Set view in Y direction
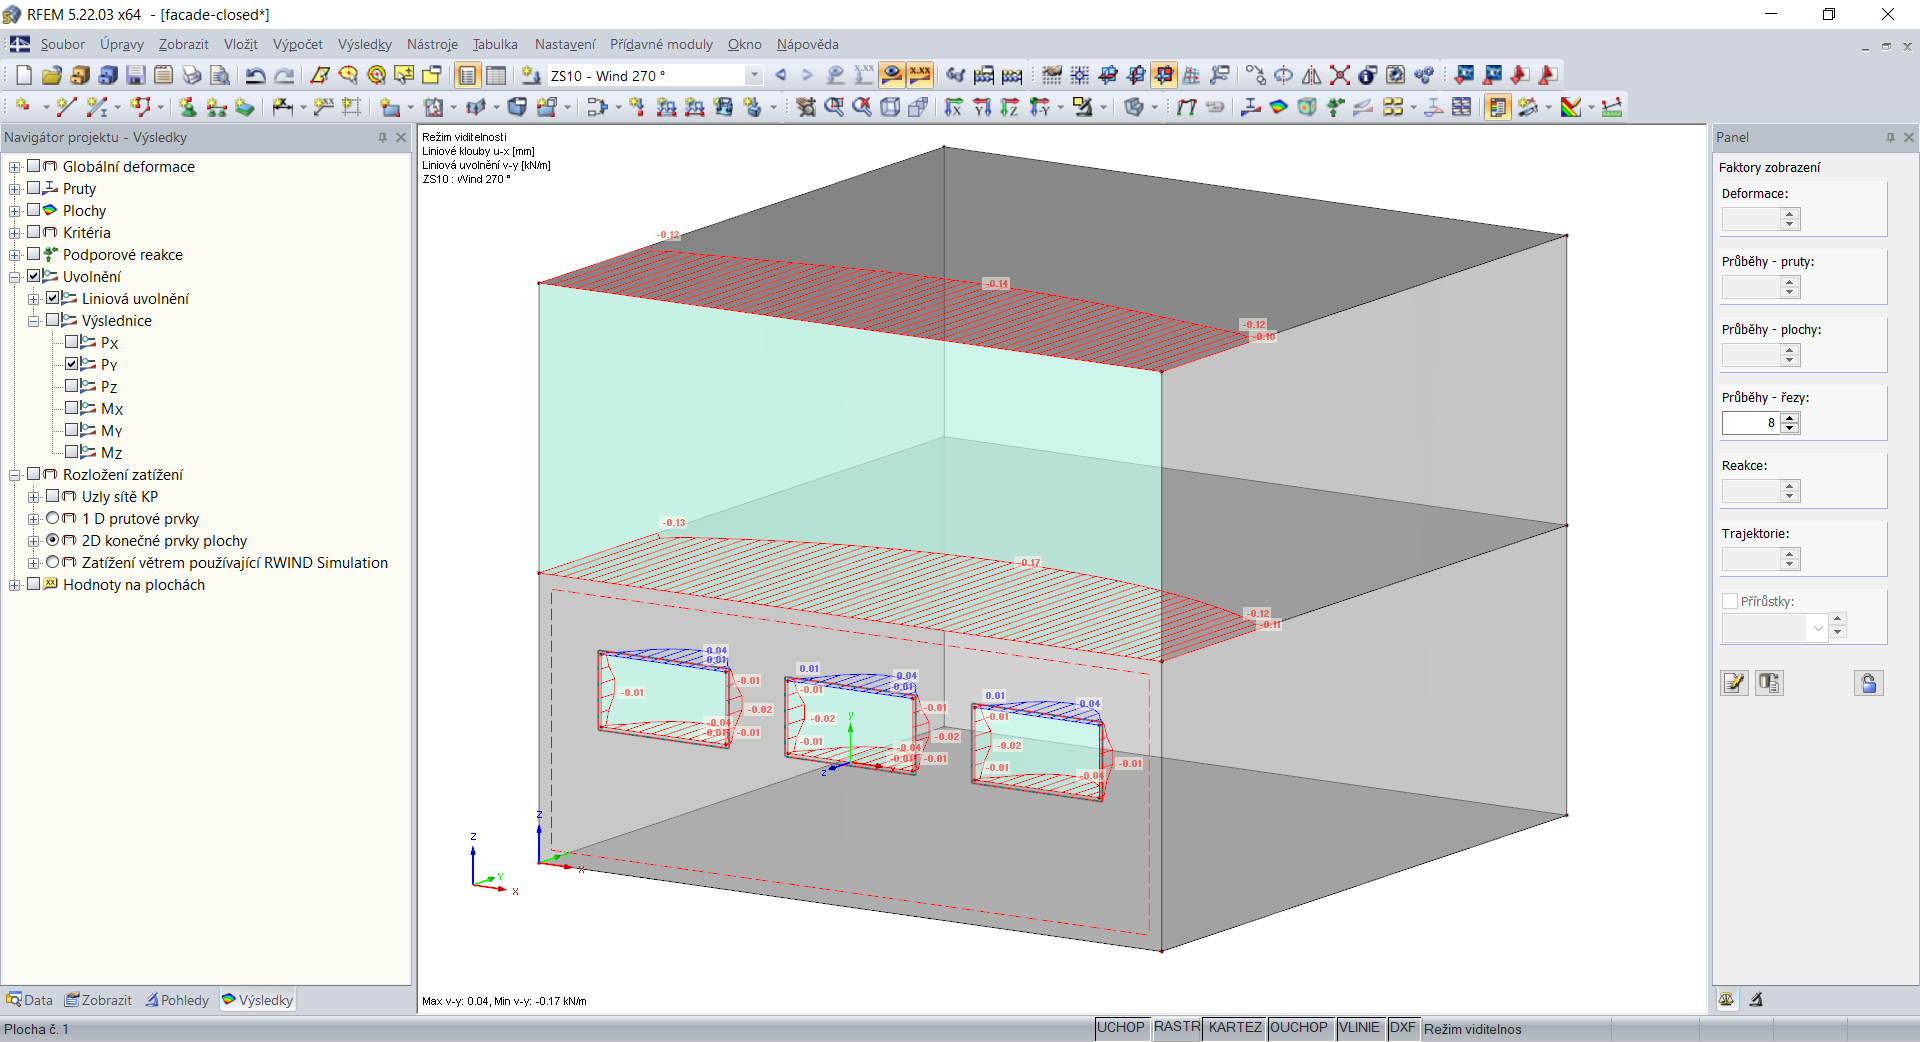1920x1042 pixels. 982,107
